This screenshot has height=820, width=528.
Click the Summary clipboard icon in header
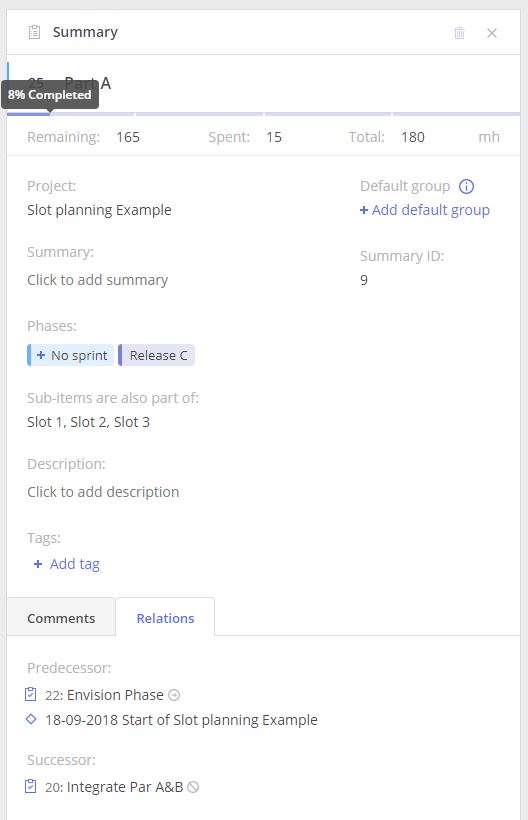(x=34, y=32)
